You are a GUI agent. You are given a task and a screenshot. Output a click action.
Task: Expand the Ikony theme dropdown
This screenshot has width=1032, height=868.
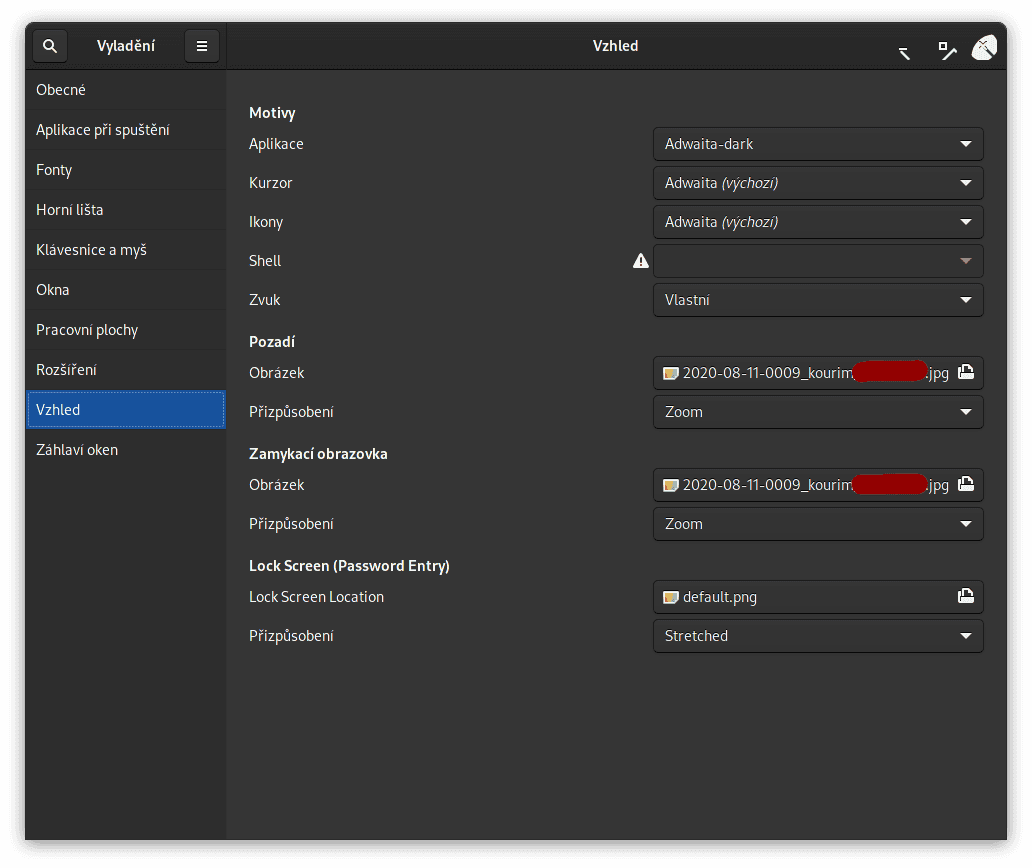[818, 222]
